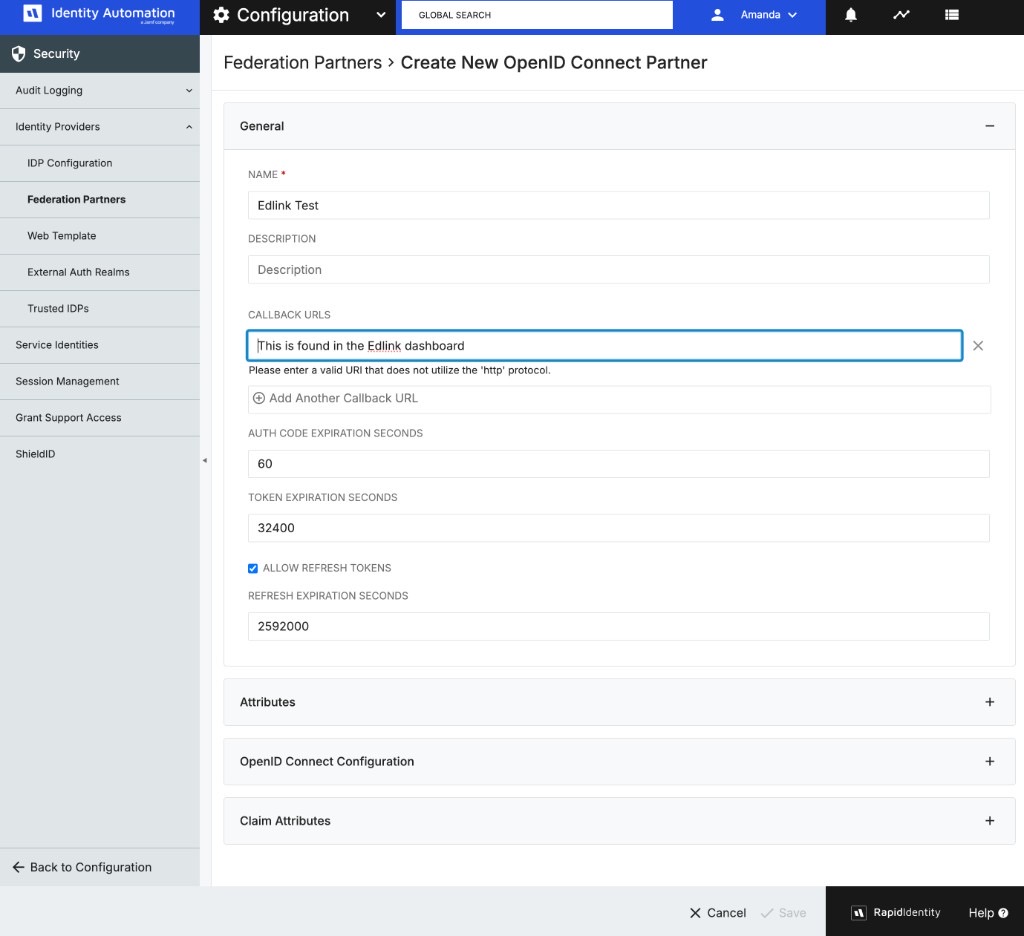Screen dimensions: 1024x936
Task: Go Back to Configuration
Action: [x=82, y=867]
